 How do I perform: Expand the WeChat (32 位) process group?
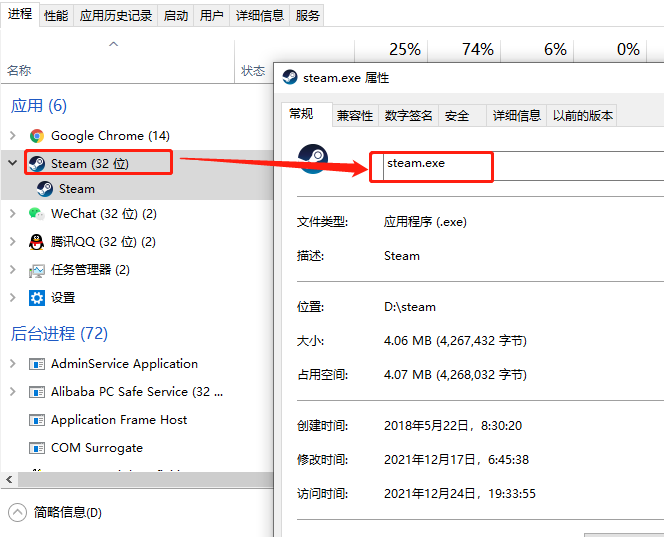tap(13, 214)
